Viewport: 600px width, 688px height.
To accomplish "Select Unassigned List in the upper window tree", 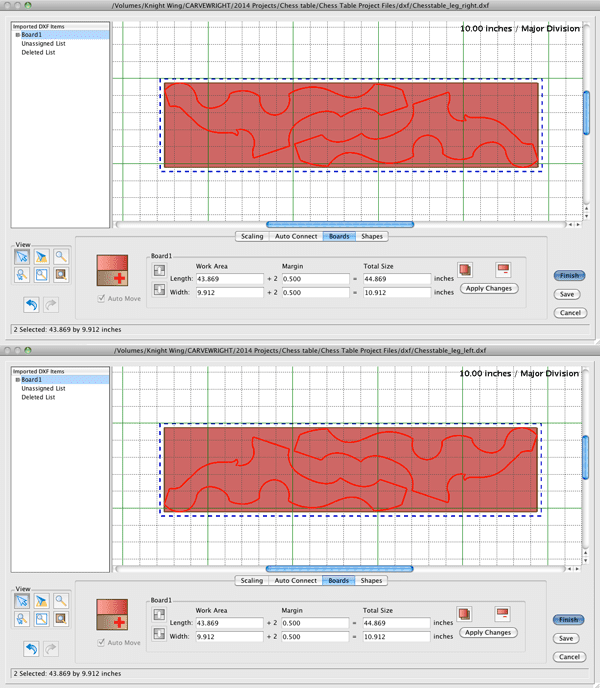I will (42, 43).
